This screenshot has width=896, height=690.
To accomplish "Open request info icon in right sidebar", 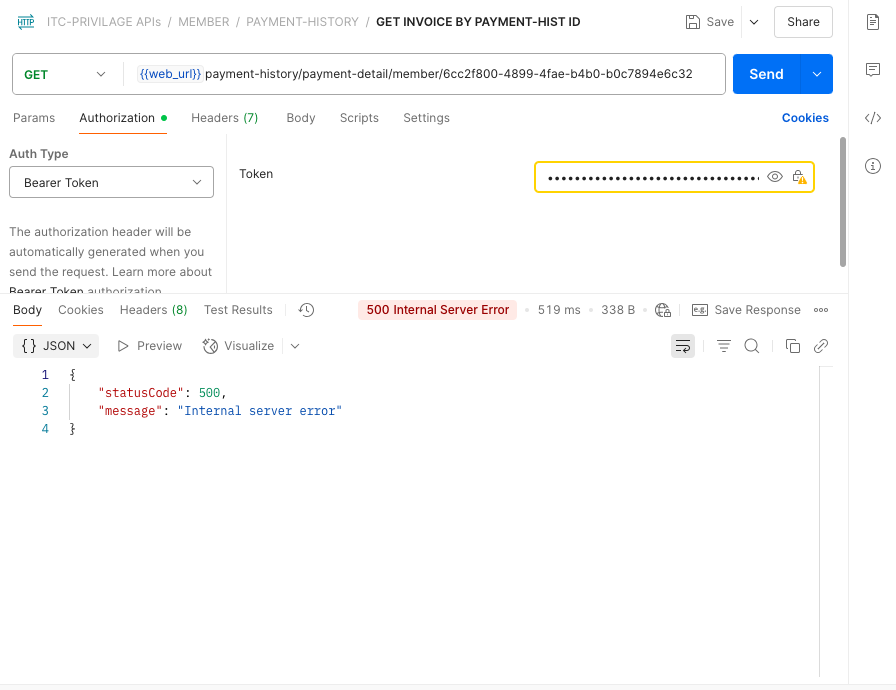I will pos(872,166).
